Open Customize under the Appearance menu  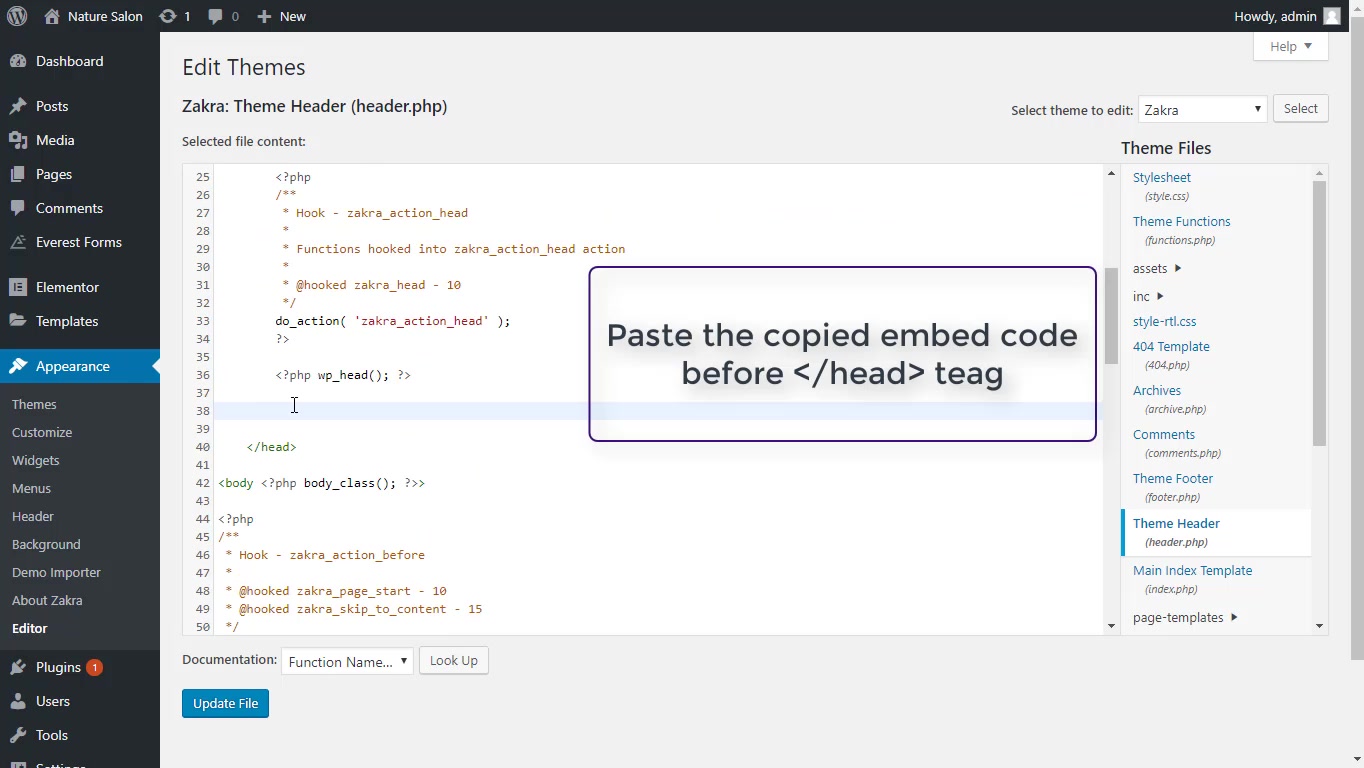[42, 432]
